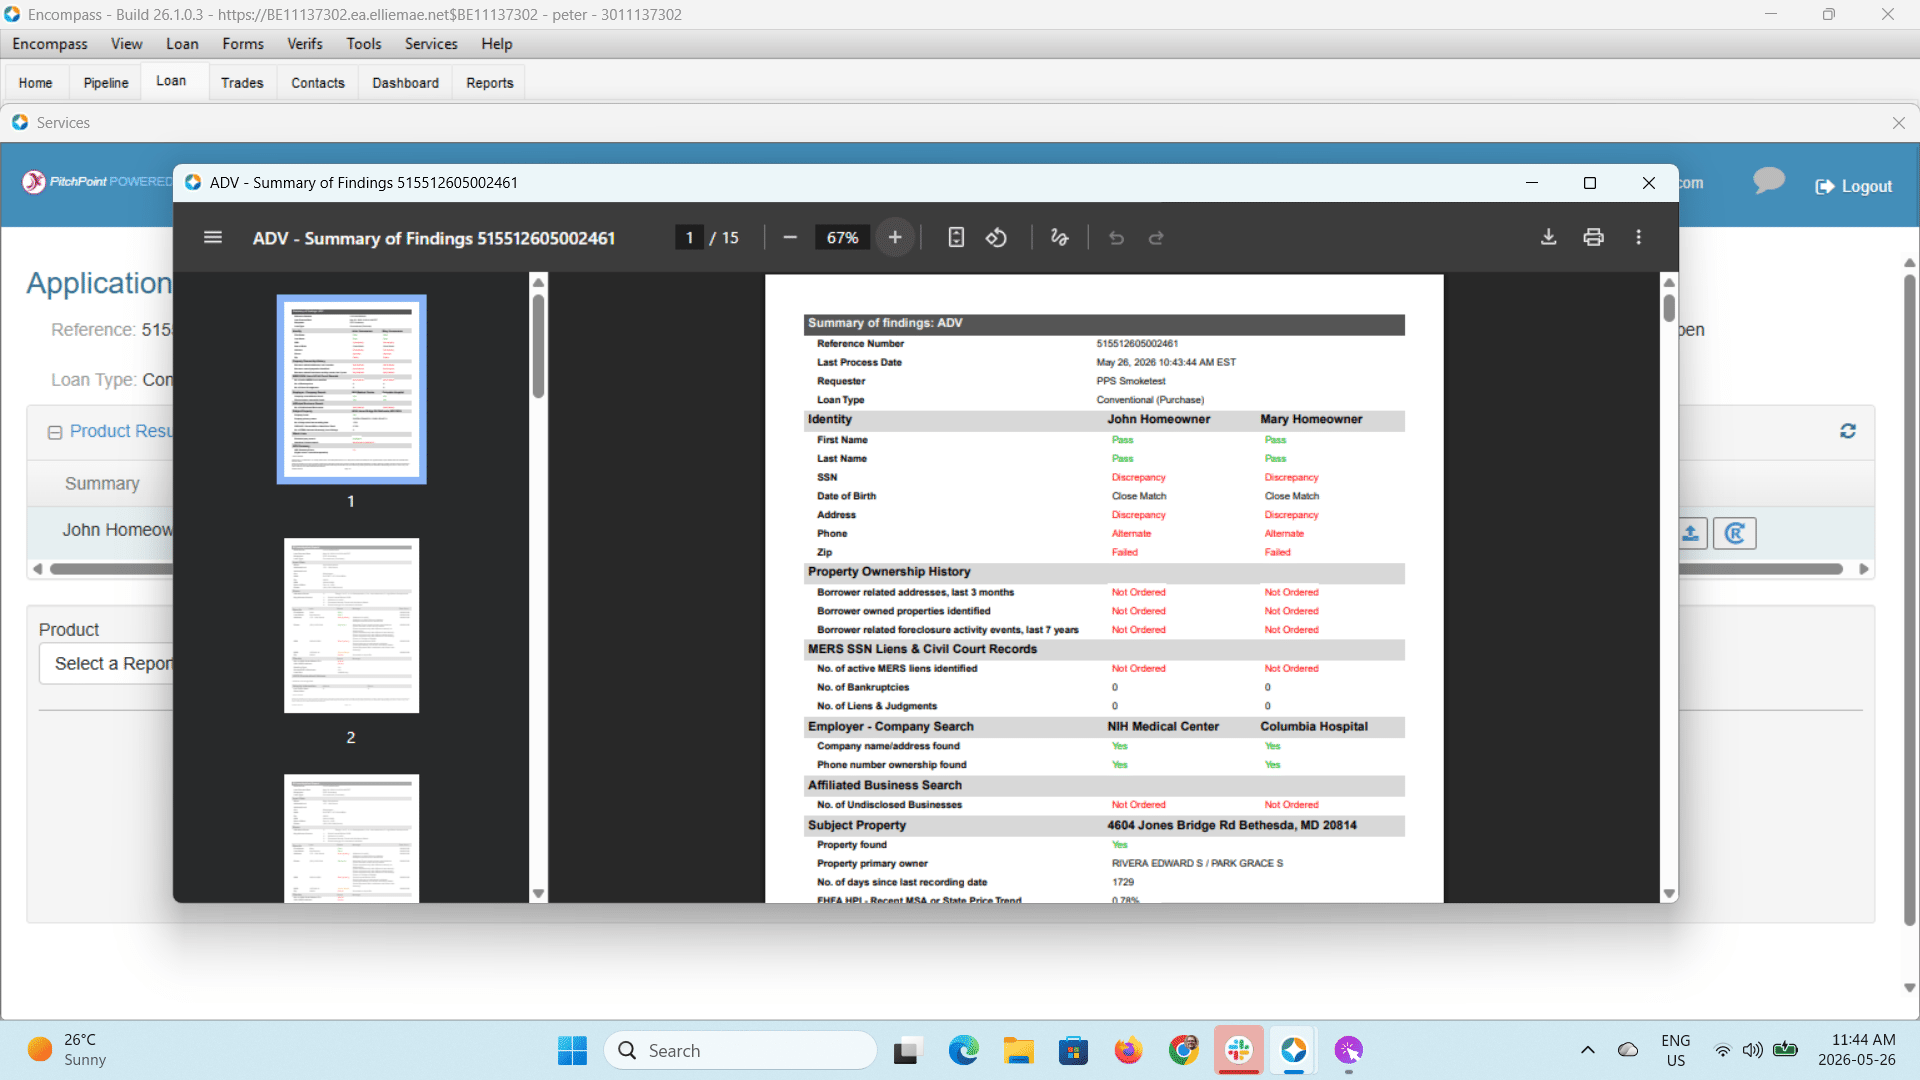Image resolution: width=1920 pixels, height=1080 pixels.
Task: Open the View menu
Action: coord(127,44)
